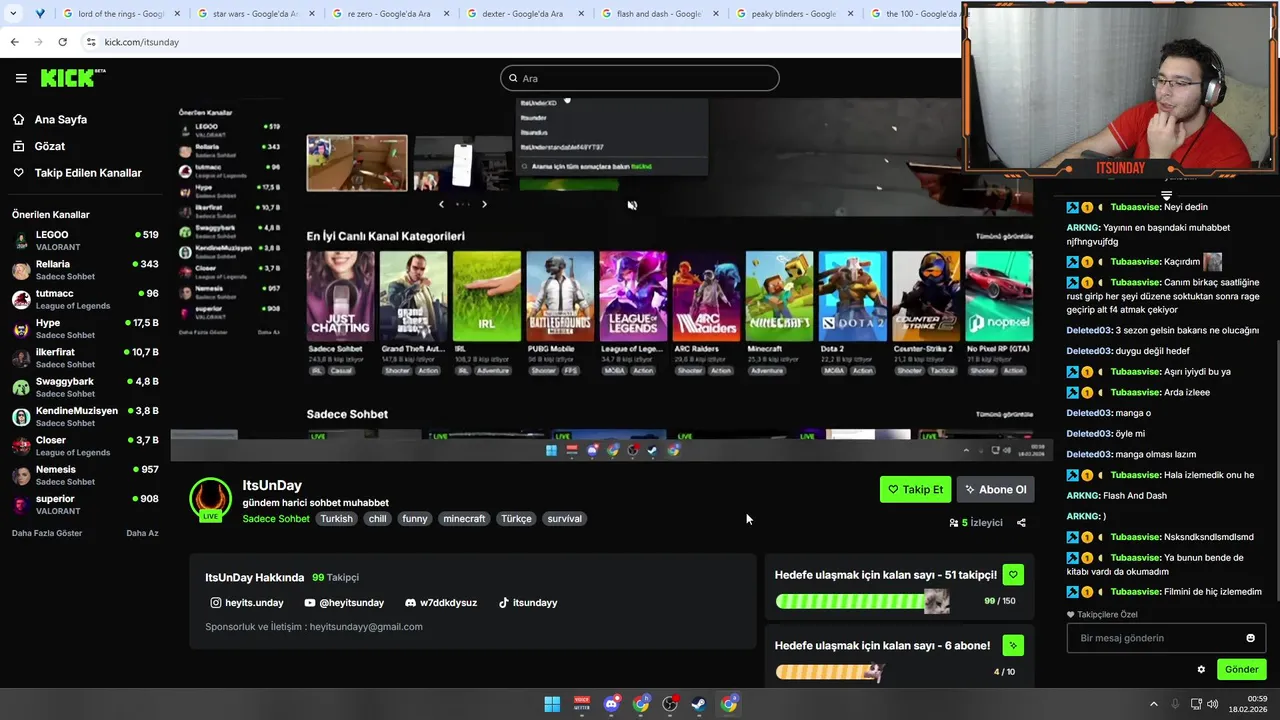Open Minecraft category thumbnail in stream
Image resolution: width=1280 pixels, height=720 pixels.
(779, 296)
